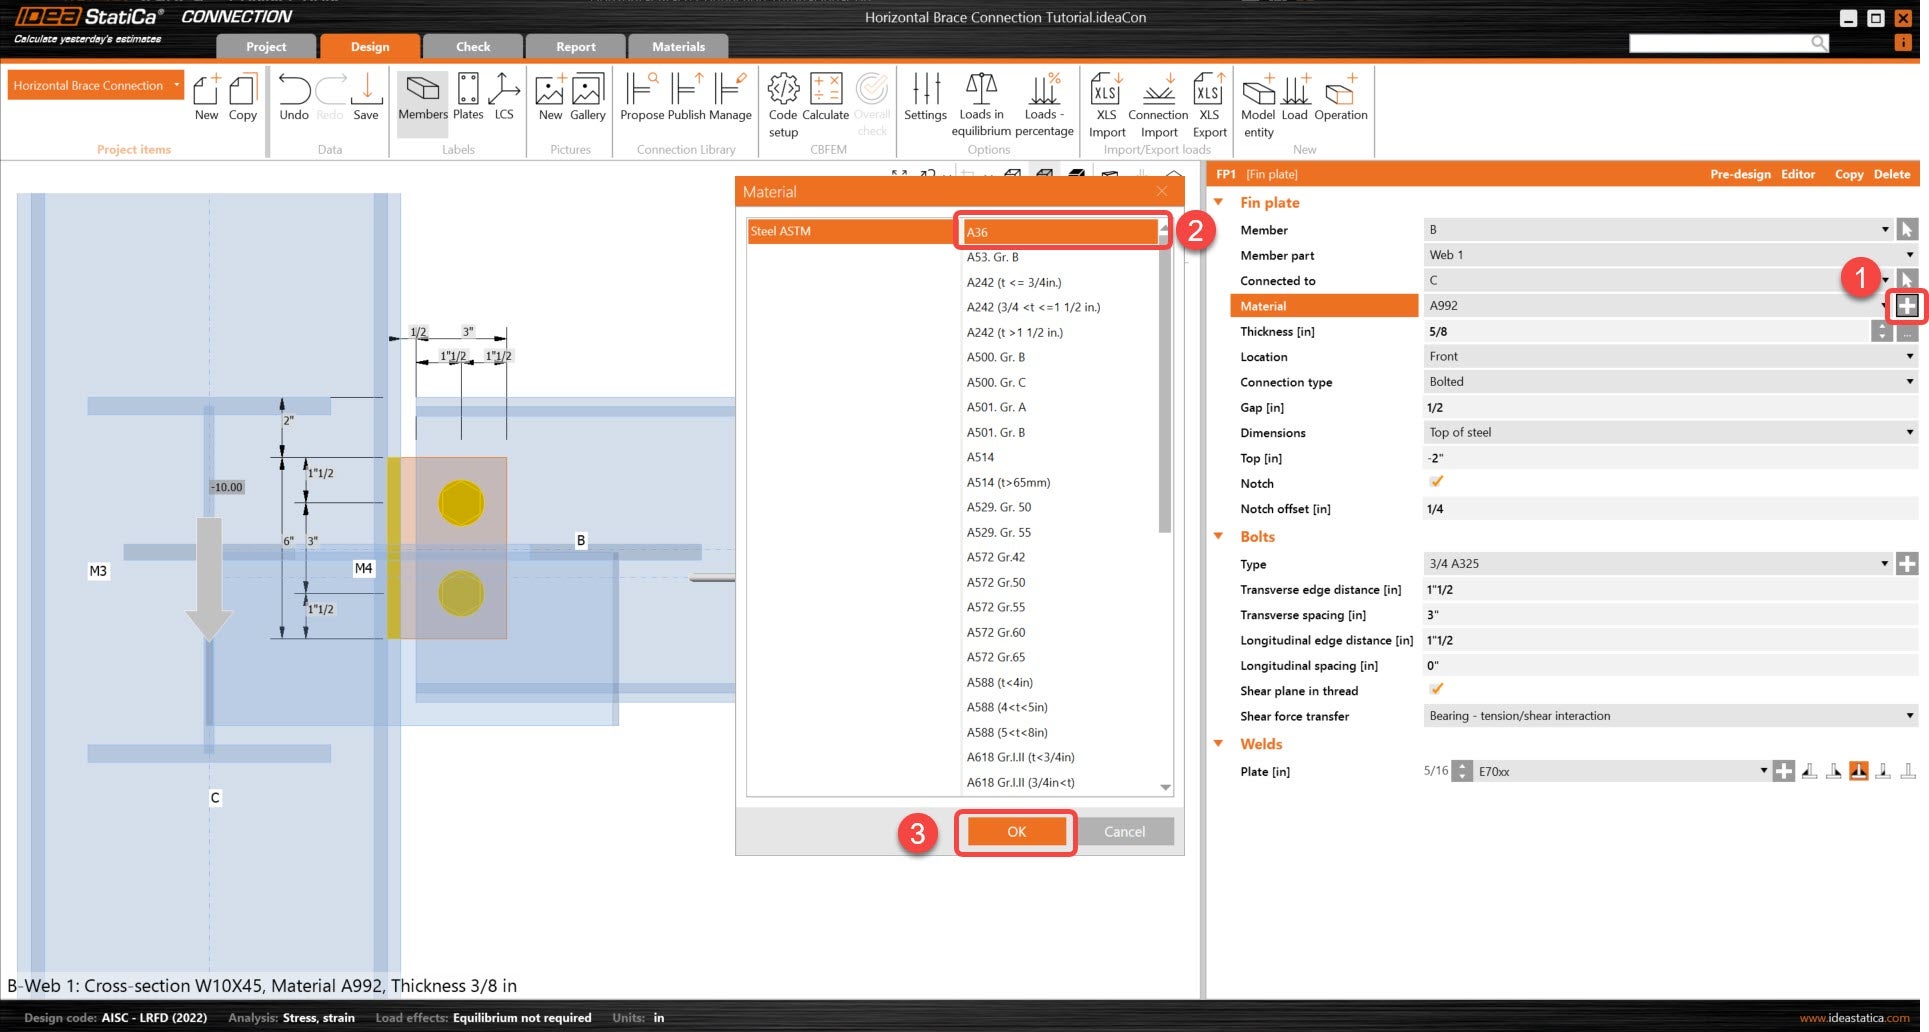
Task: Switch to the Check tab
Action: click(473, 47)
